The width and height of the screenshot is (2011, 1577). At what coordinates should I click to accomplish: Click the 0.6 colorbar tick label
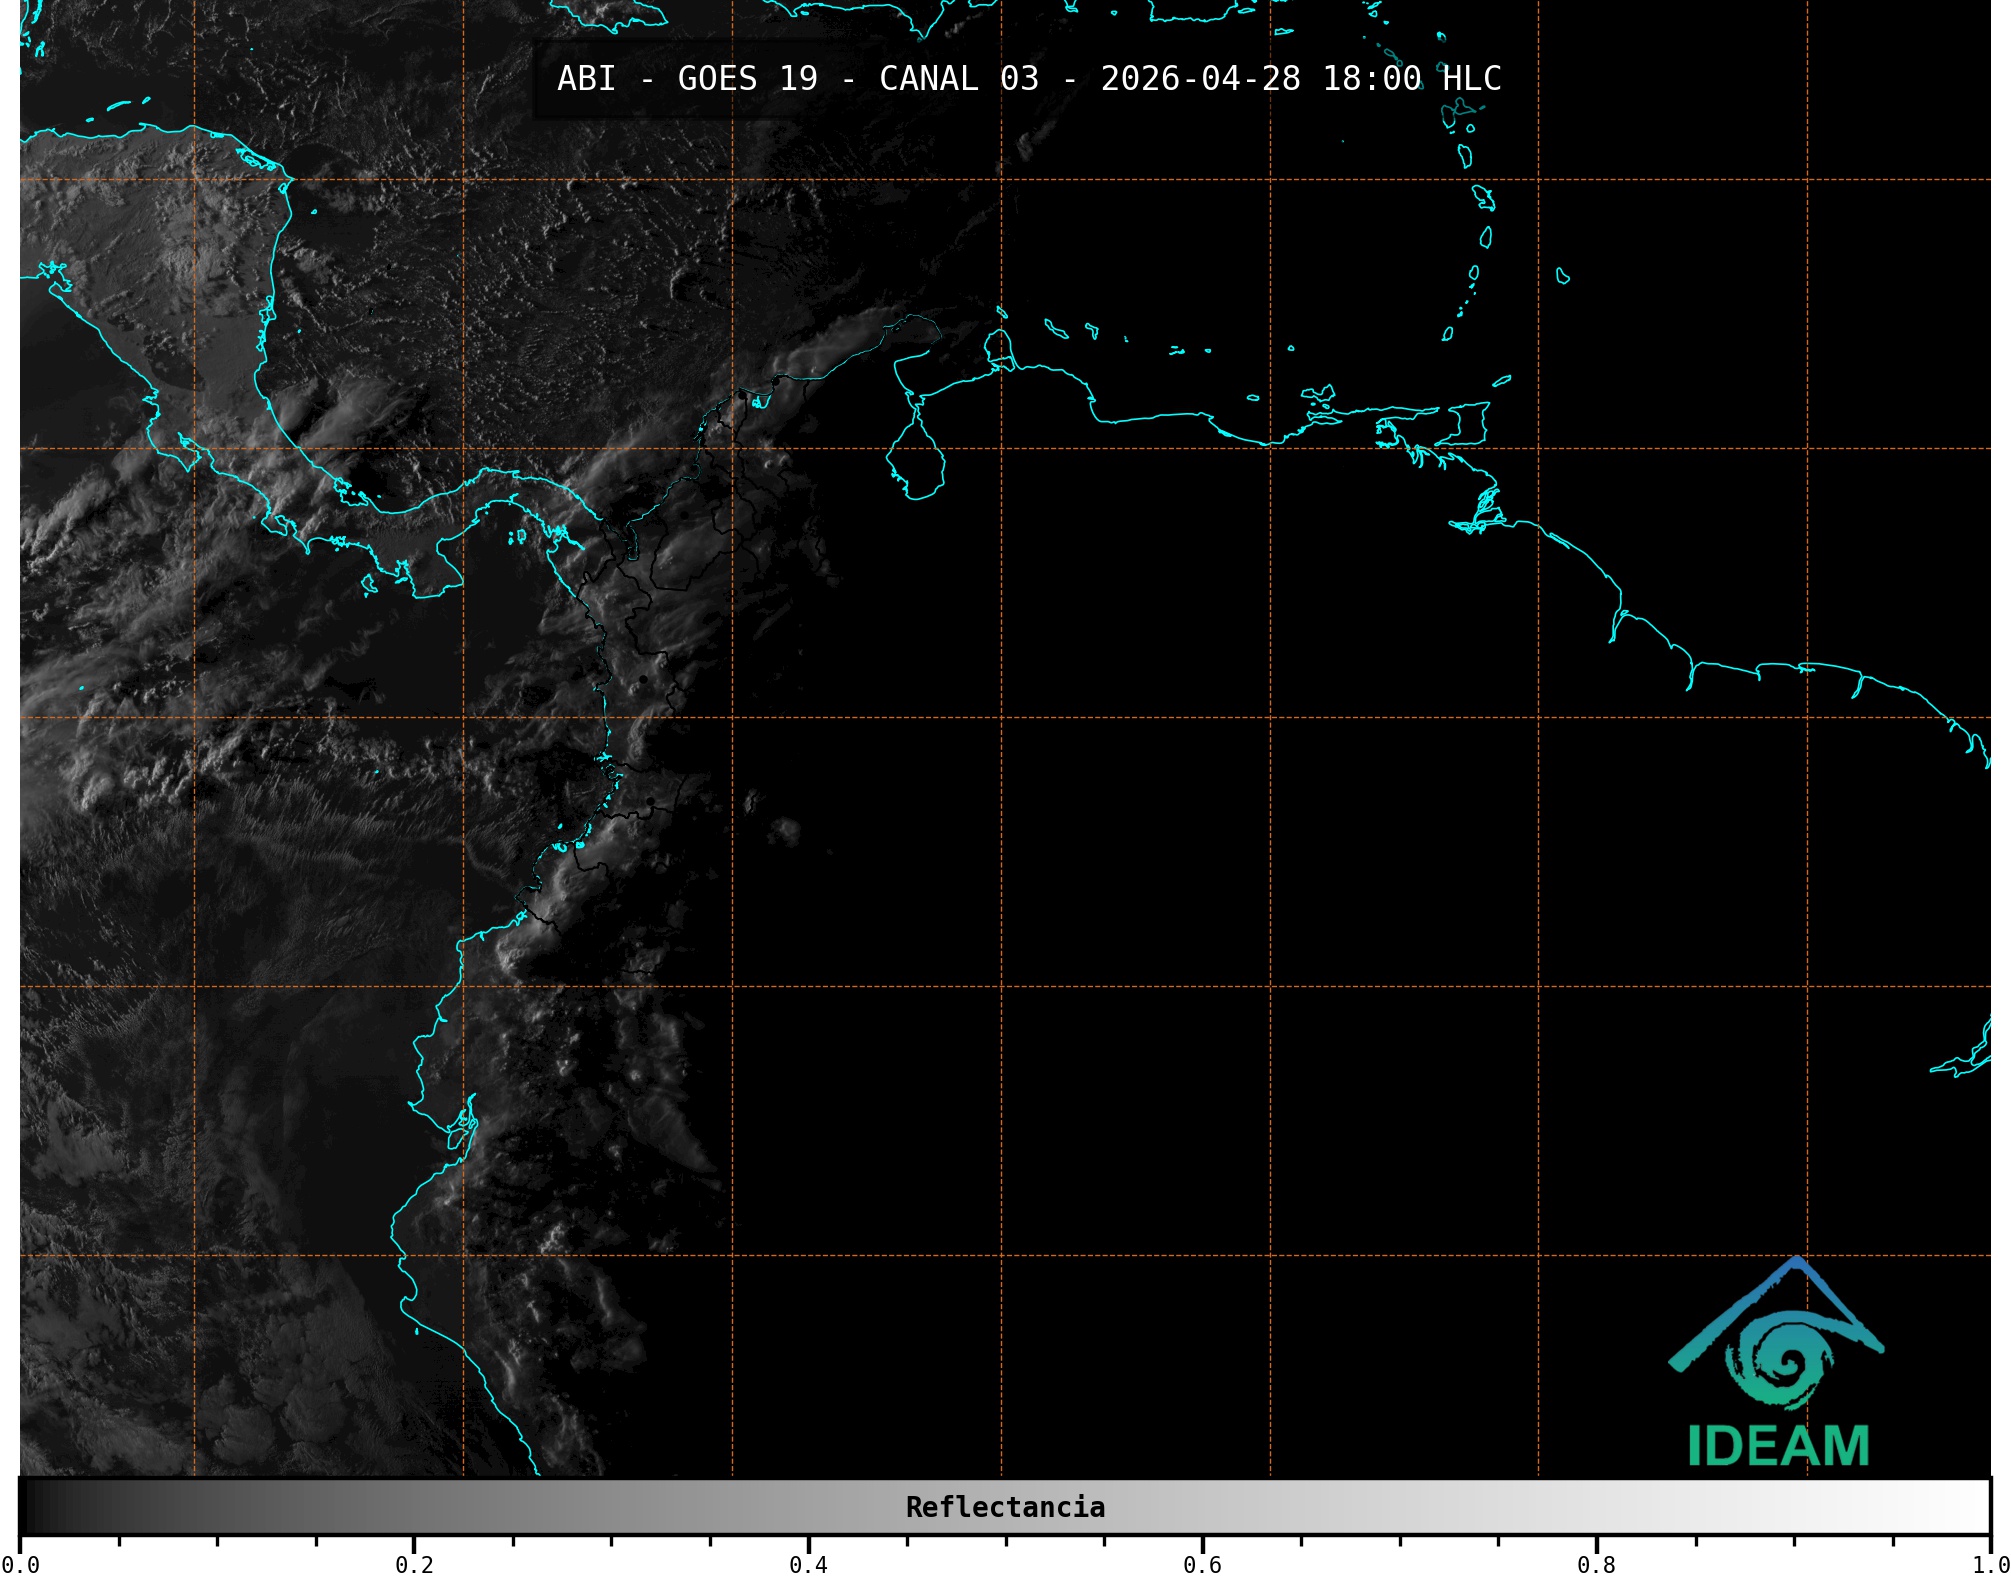coord(1202,1565)
